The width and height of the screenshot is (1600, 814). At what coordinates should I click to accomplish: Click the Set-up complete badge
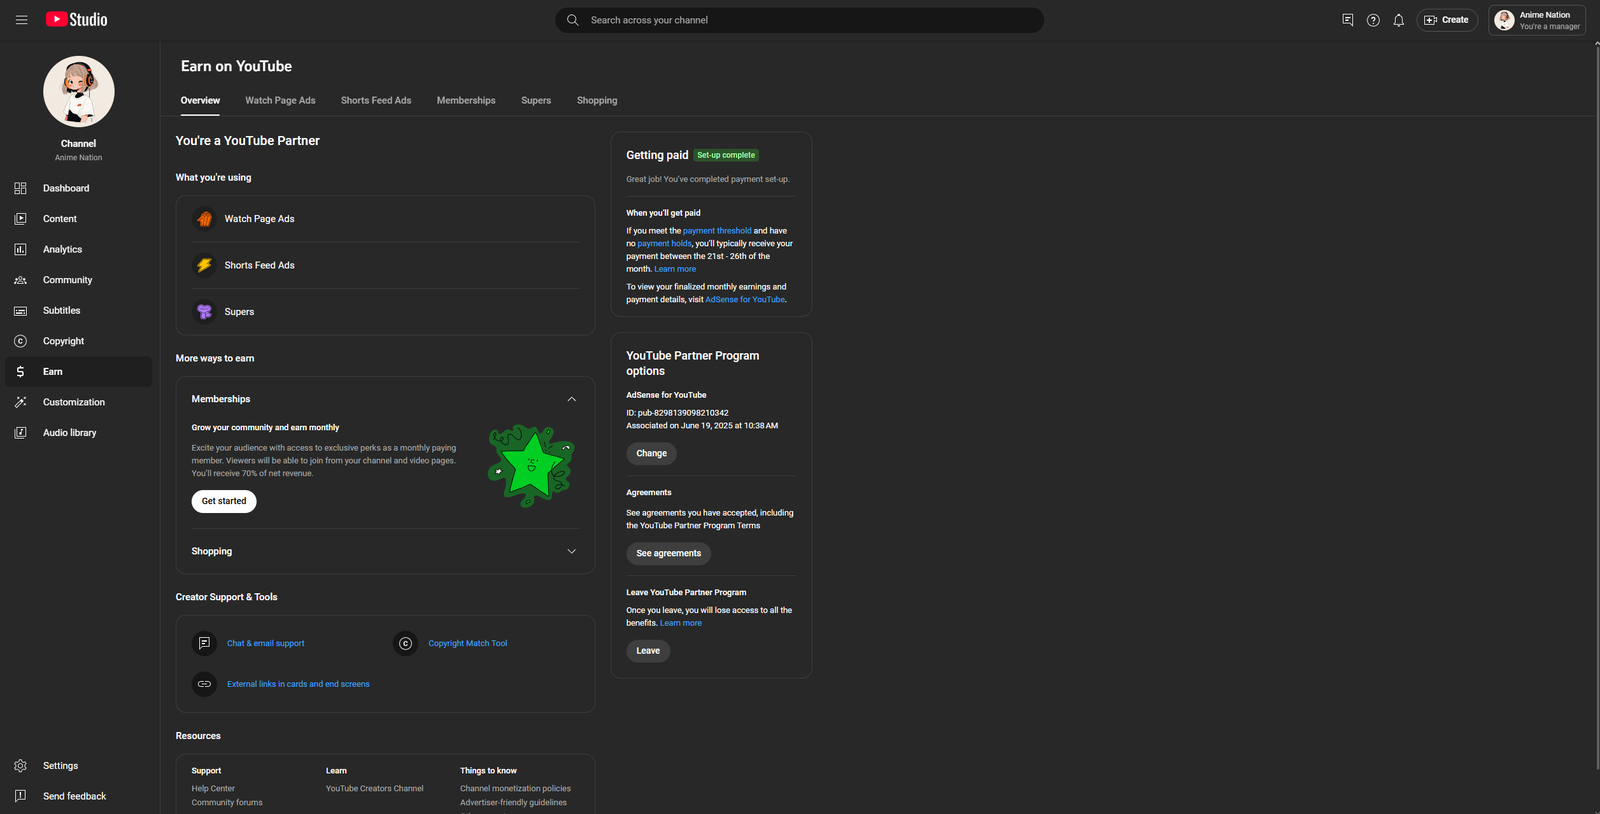click(726, 155)
